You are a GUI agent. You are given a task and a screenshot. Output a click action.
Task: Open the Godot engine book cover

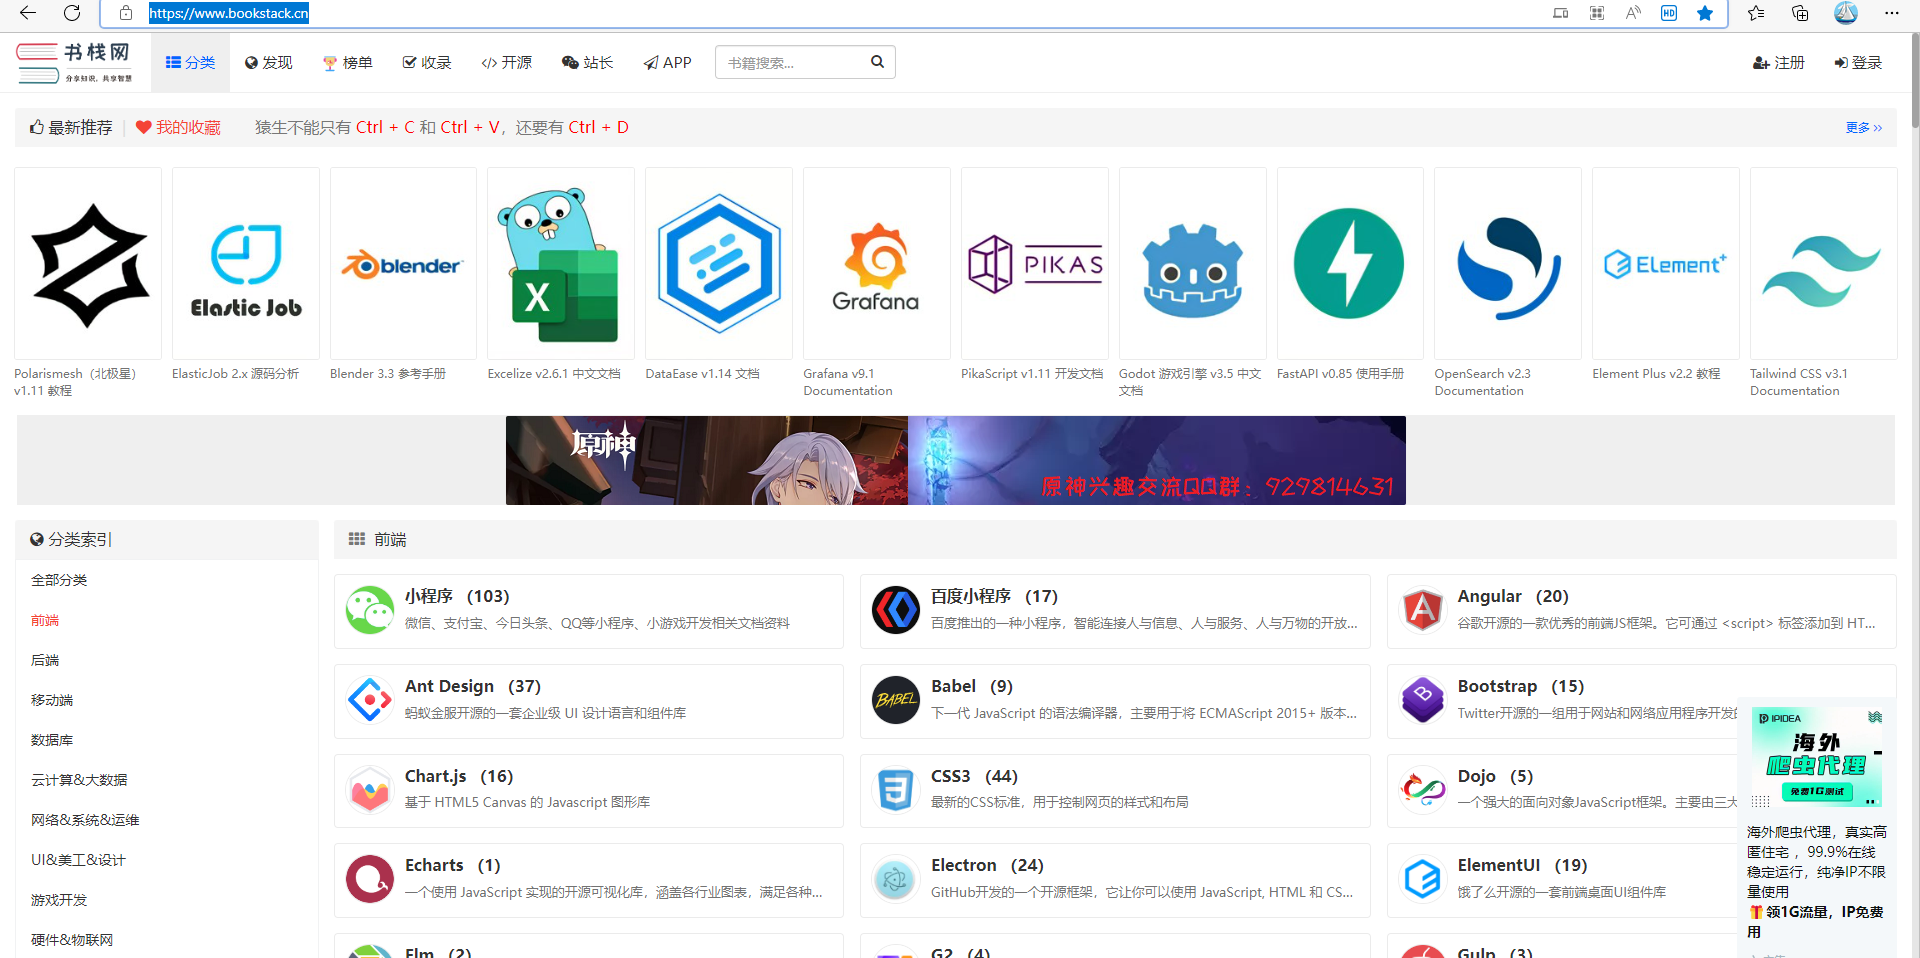pyautogui.click(x=1193, y=263)
